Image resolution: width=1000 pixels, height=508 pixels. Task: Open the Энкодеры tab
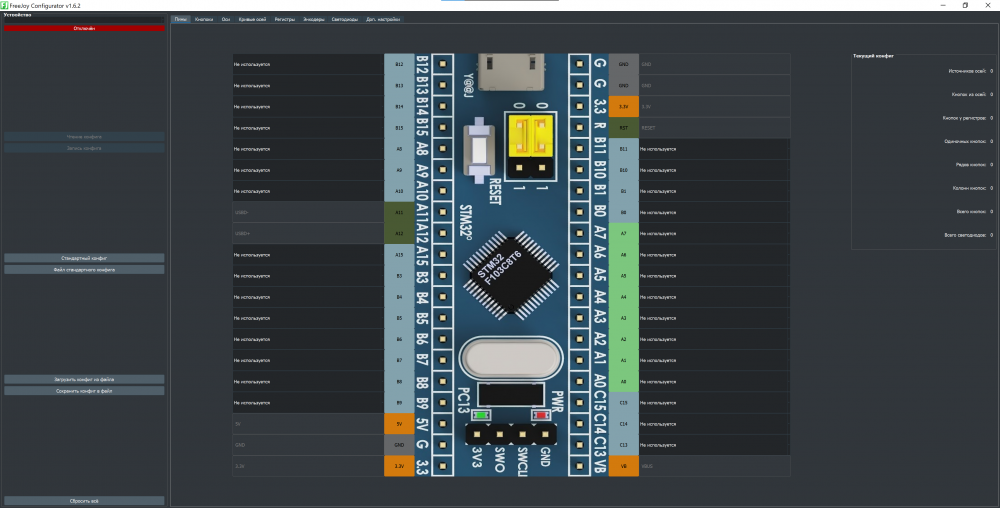(313, 19)
